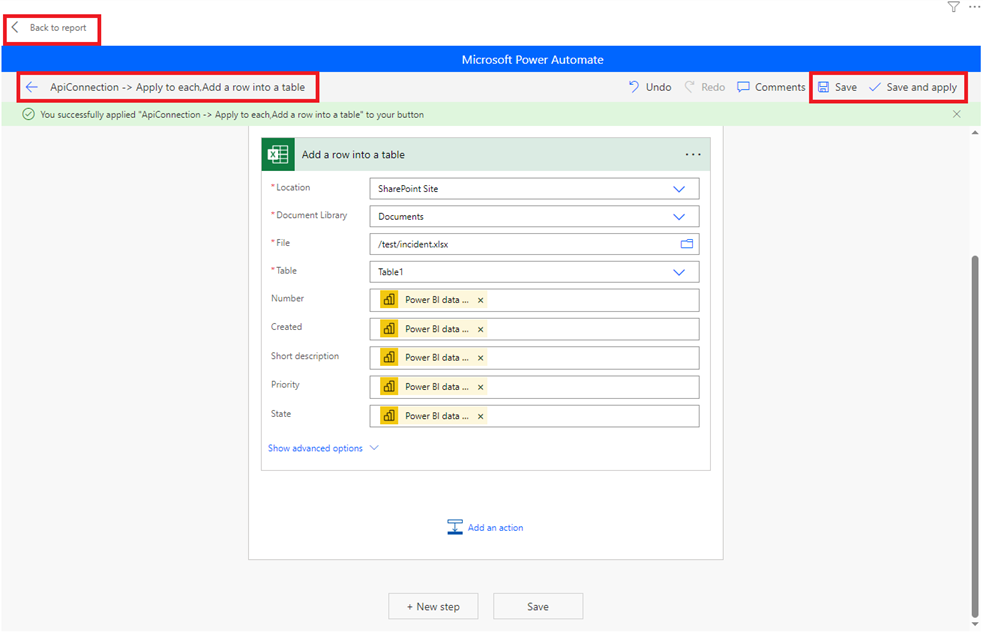Click inside the Short description input field

(x=590, y=358)
